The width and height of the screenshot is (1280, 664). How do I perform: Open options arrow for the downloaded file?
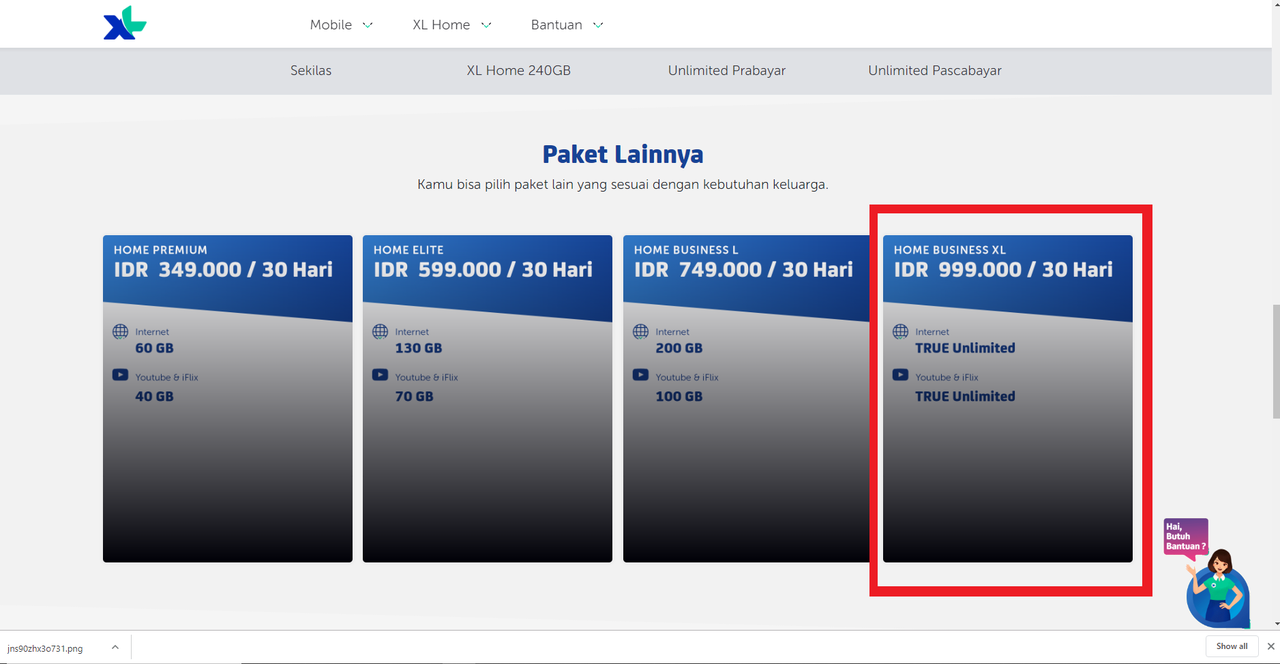coord(115,647)
